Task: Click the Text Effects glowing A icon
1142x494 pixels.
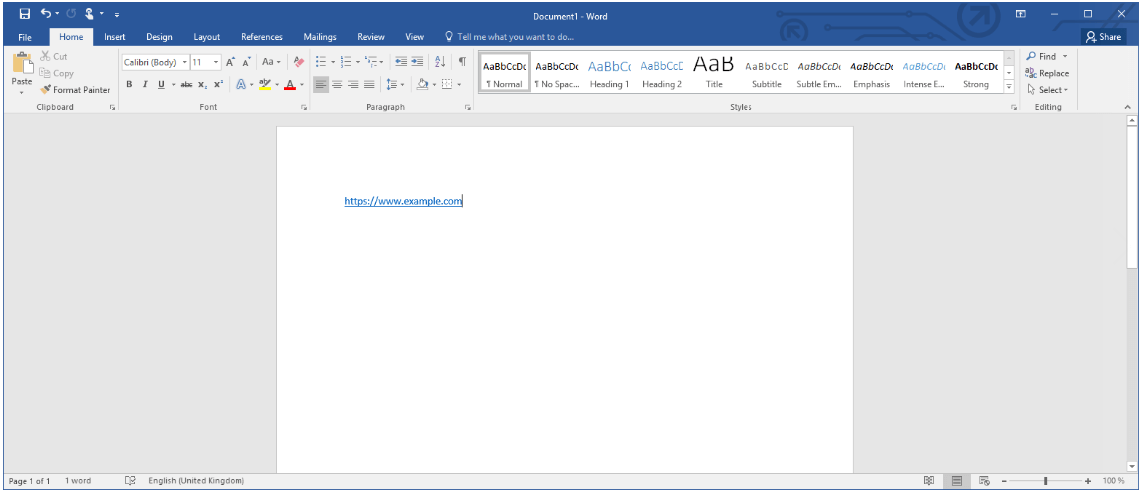Action: [x=241, y=85]
